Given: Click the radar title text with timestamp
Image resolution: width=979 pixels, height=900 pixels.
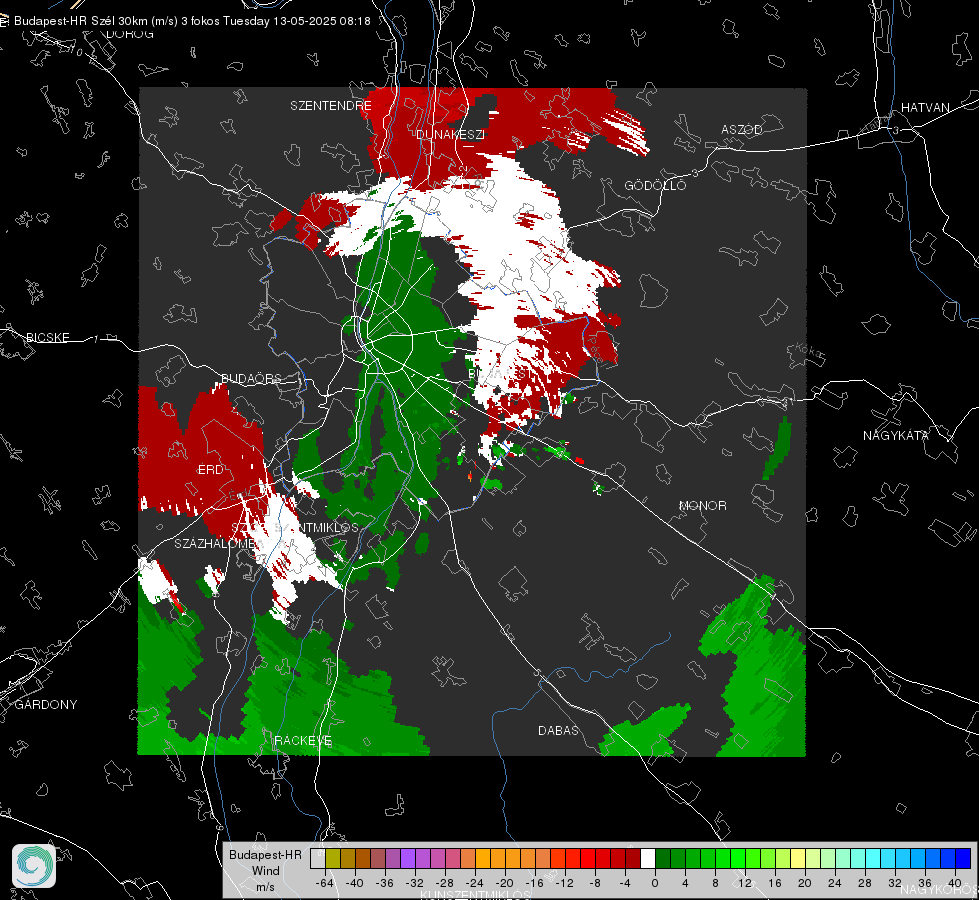Looking at the screenshot, I should point(192,21).
